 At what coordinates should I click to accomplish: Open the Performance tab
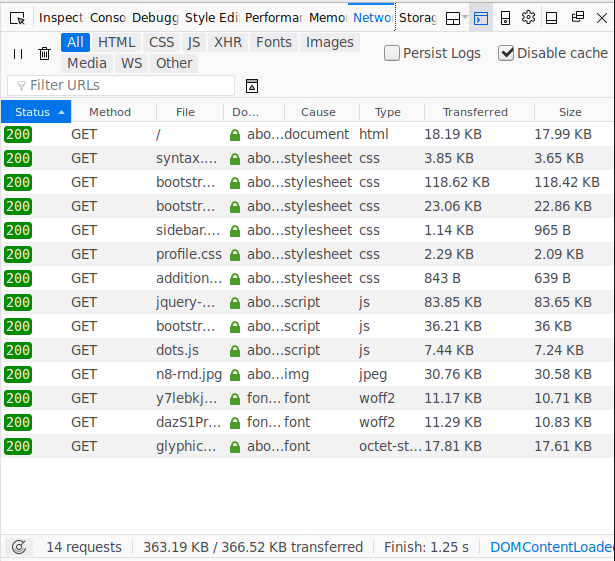273,18
